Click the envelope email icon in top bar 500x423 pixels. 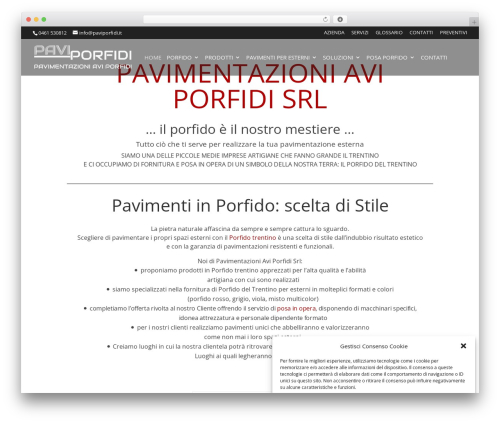click(x=75, y=33)
